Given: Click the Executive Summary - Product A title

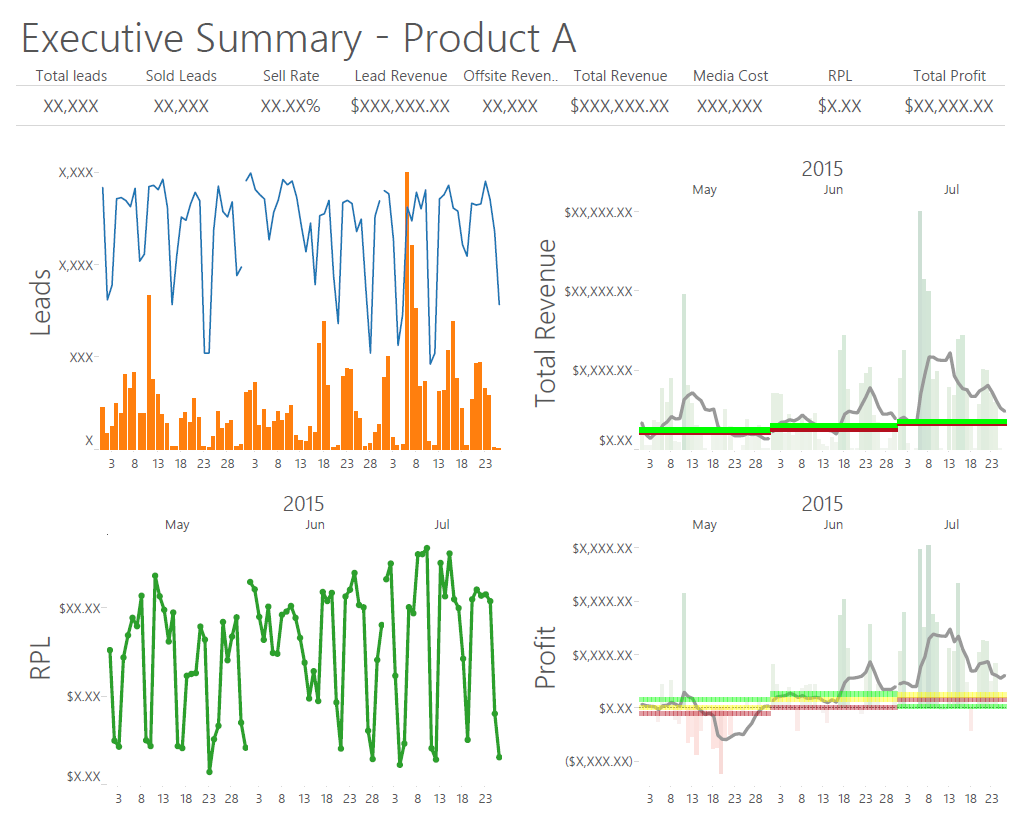Looking at the screenshot, I should (299, 39).
